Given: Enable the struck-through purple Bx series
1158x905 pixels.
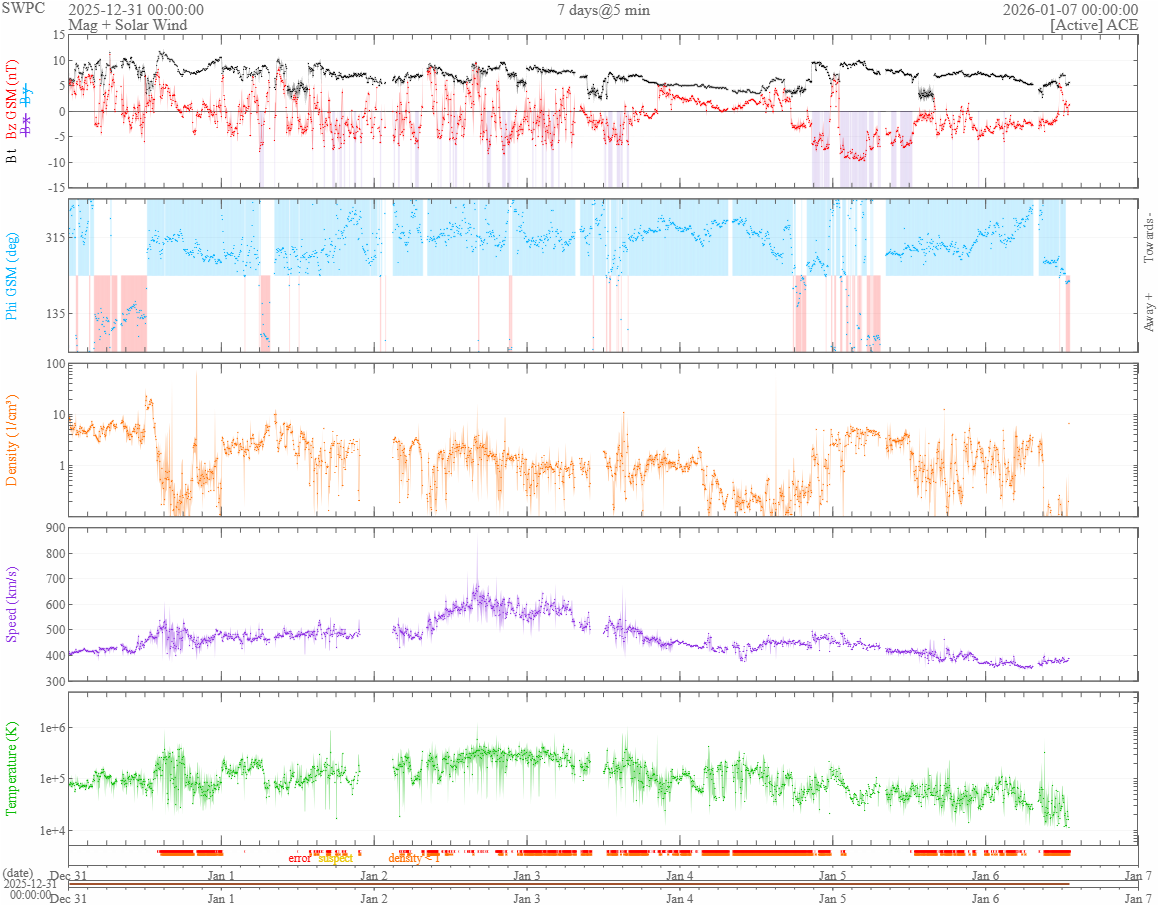Looking at the screenshot, I should click(x=27, y=125).
